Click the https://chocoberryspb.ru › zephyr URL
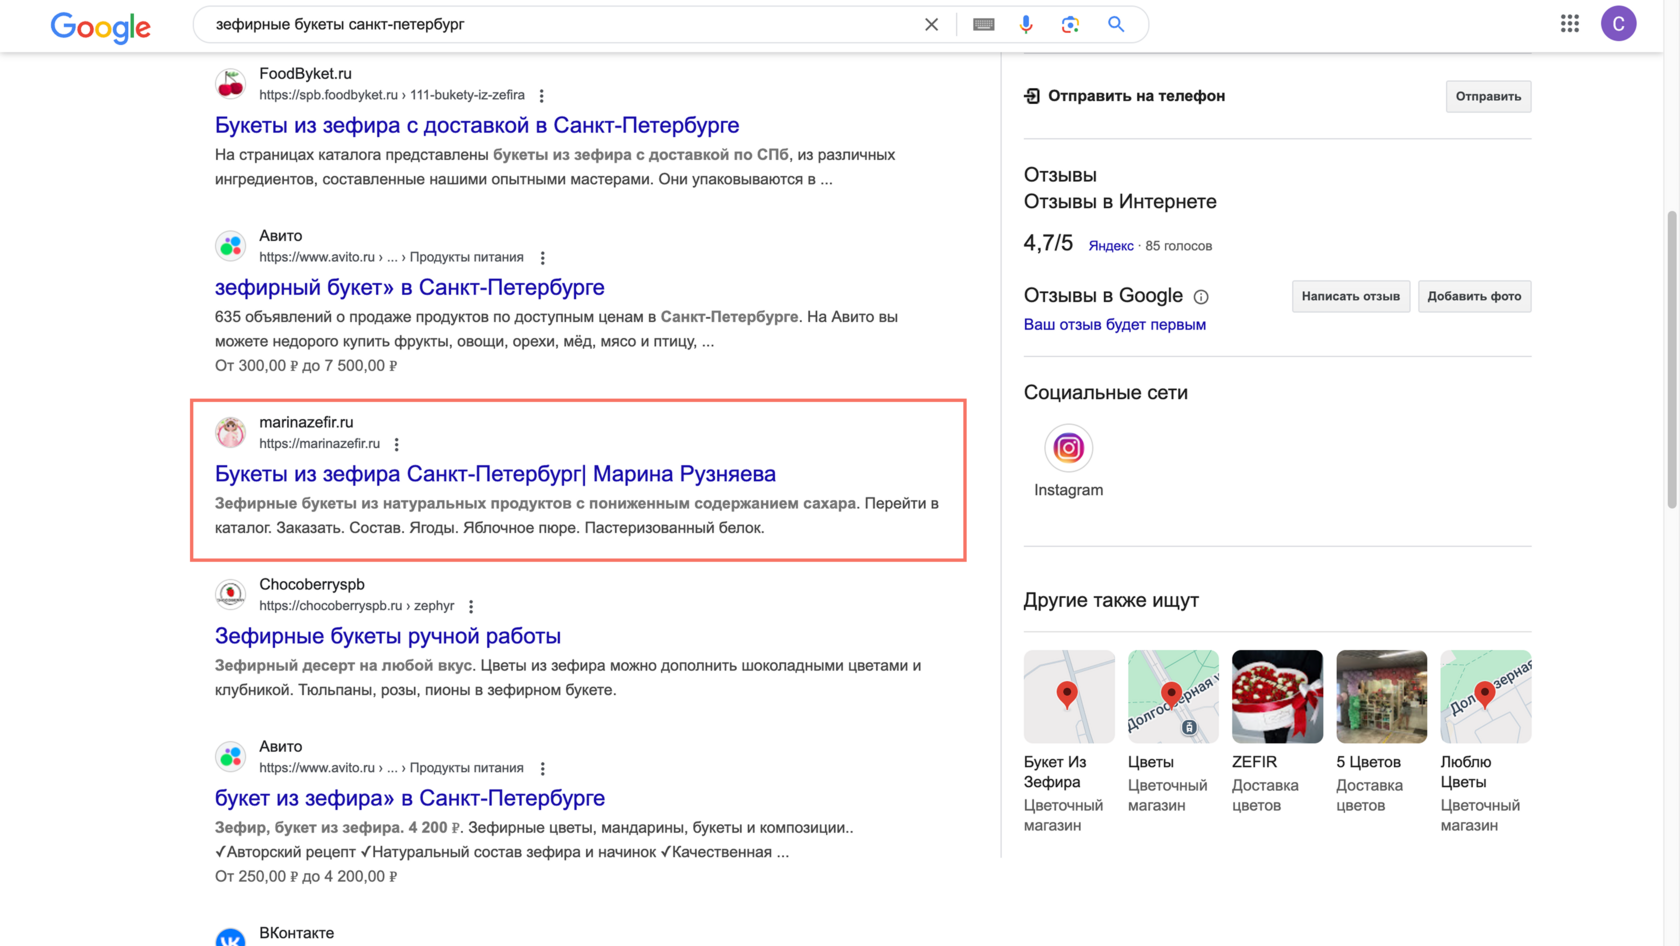 (x=357, y=606)
